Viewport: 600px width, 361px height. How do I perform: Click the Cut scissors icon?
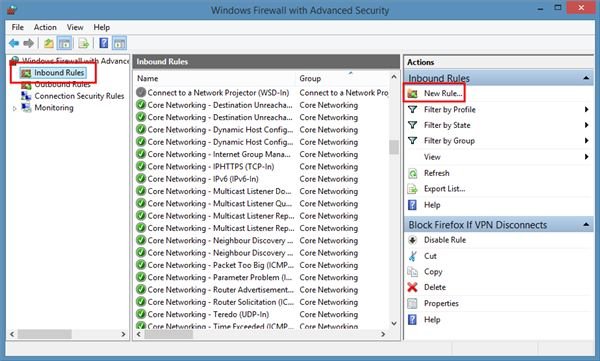(x=412, y=256)
